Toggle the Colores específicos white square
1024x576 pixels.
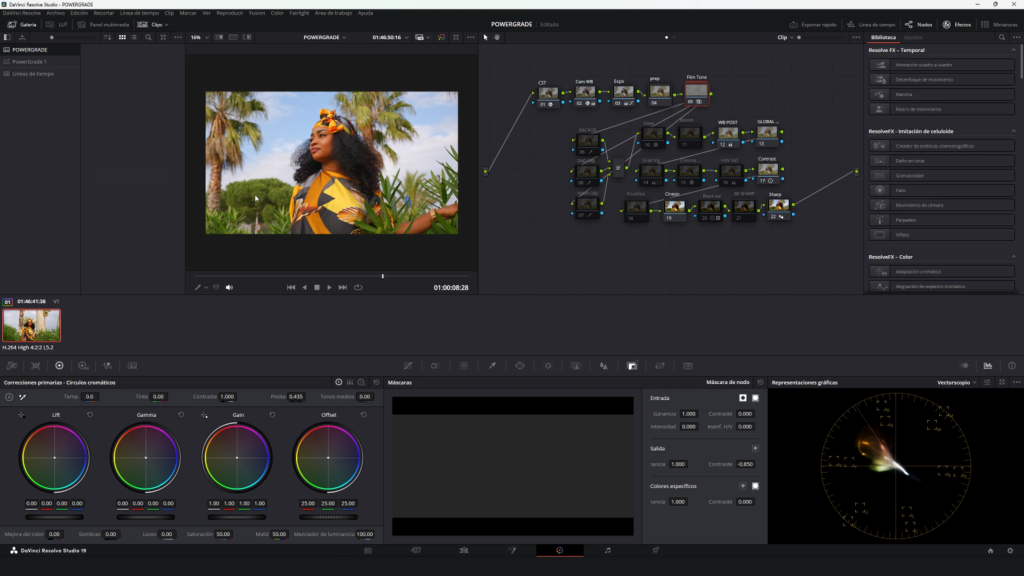(755, 486)
